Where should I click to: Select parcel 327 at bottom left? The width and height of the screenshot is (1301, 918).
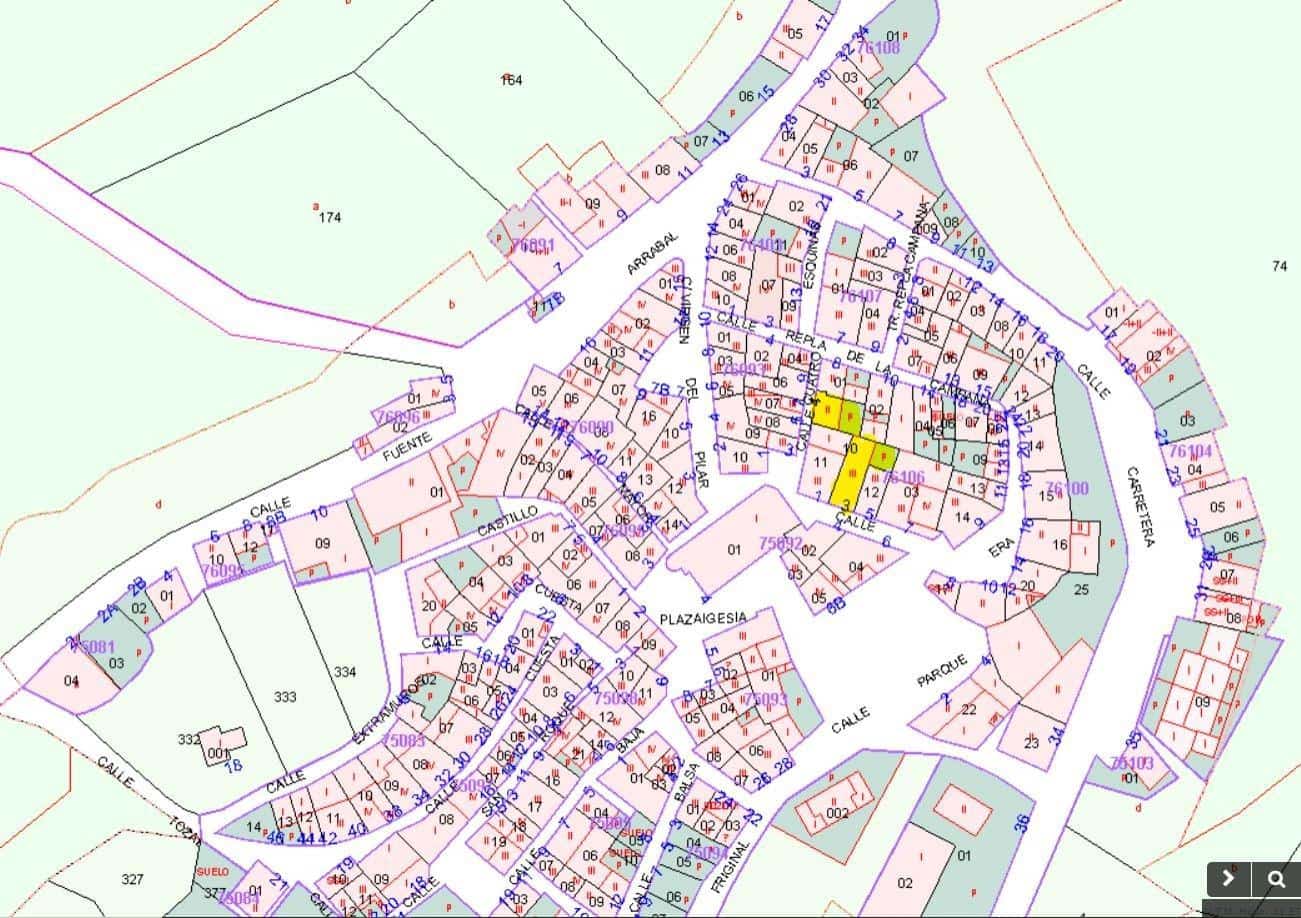pos(132,879)
